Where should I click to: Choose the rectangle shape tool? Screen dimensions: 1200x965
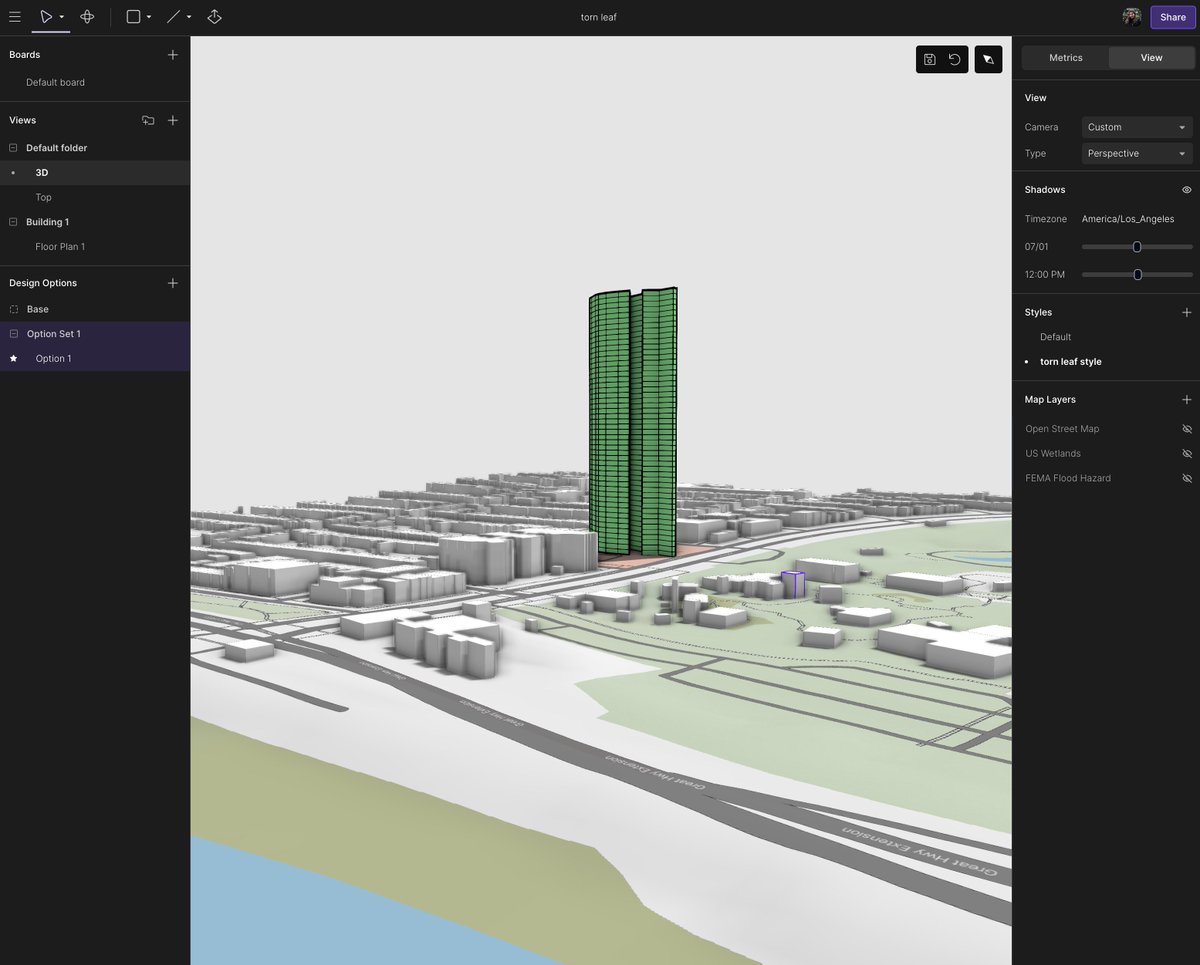click(x=133, y=17)
